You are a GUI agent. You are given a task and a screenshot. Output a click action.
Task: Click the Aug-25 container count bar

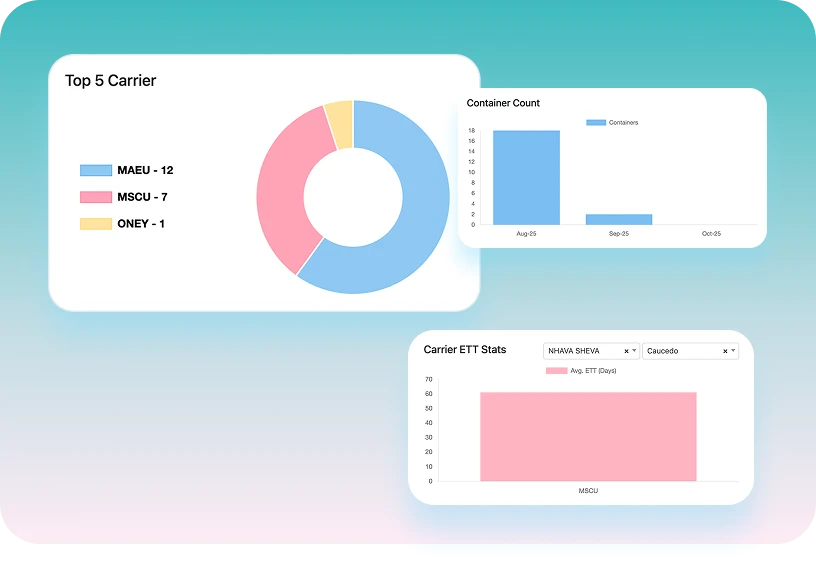coord(526,177)
